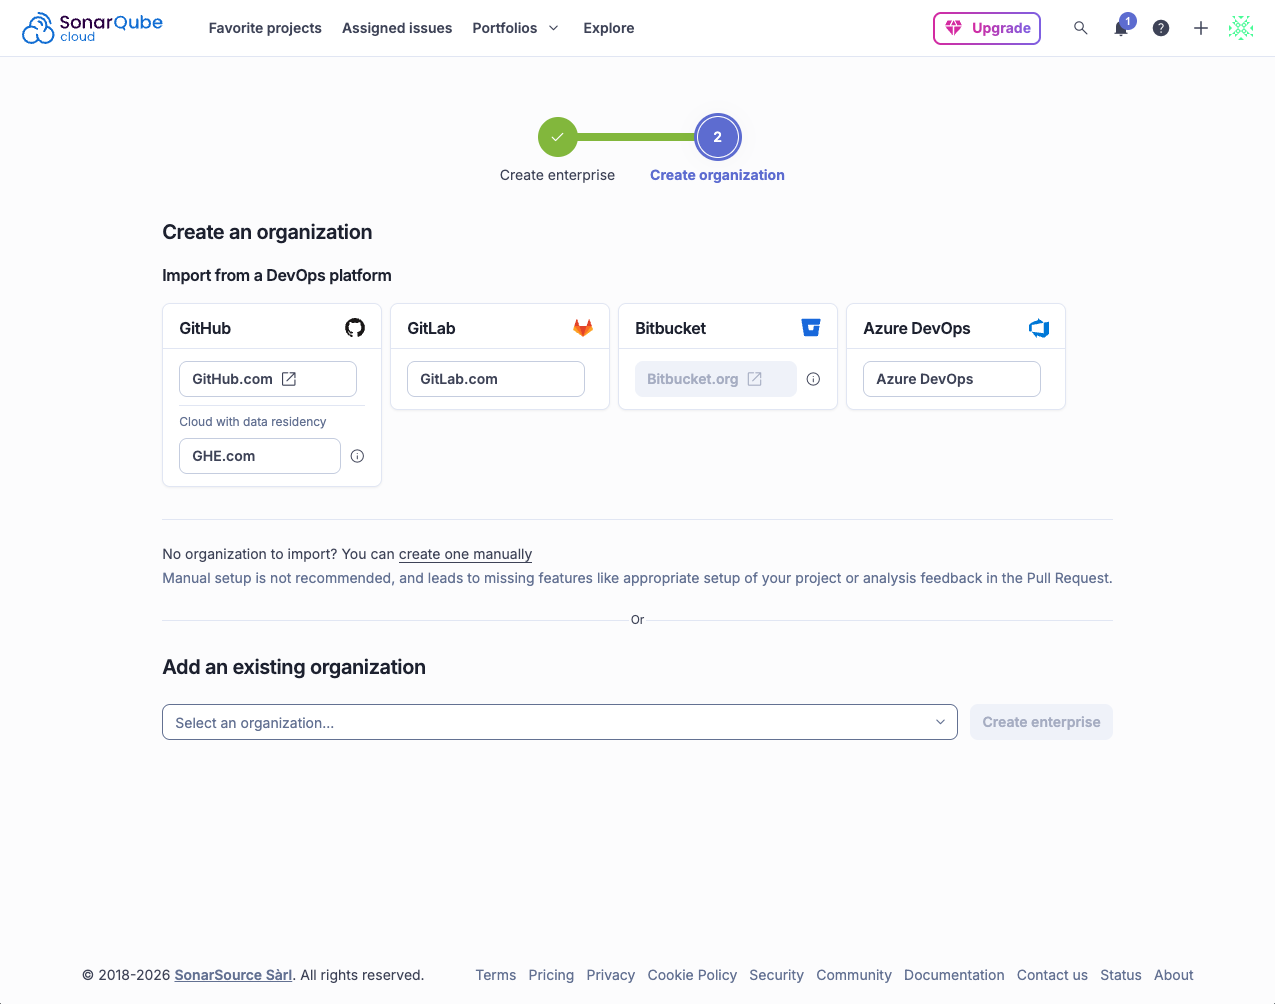1275x1004 pixels.
Task: Open the search magnifier icon
Action: pyautogui.click(x=1081, y=28)
